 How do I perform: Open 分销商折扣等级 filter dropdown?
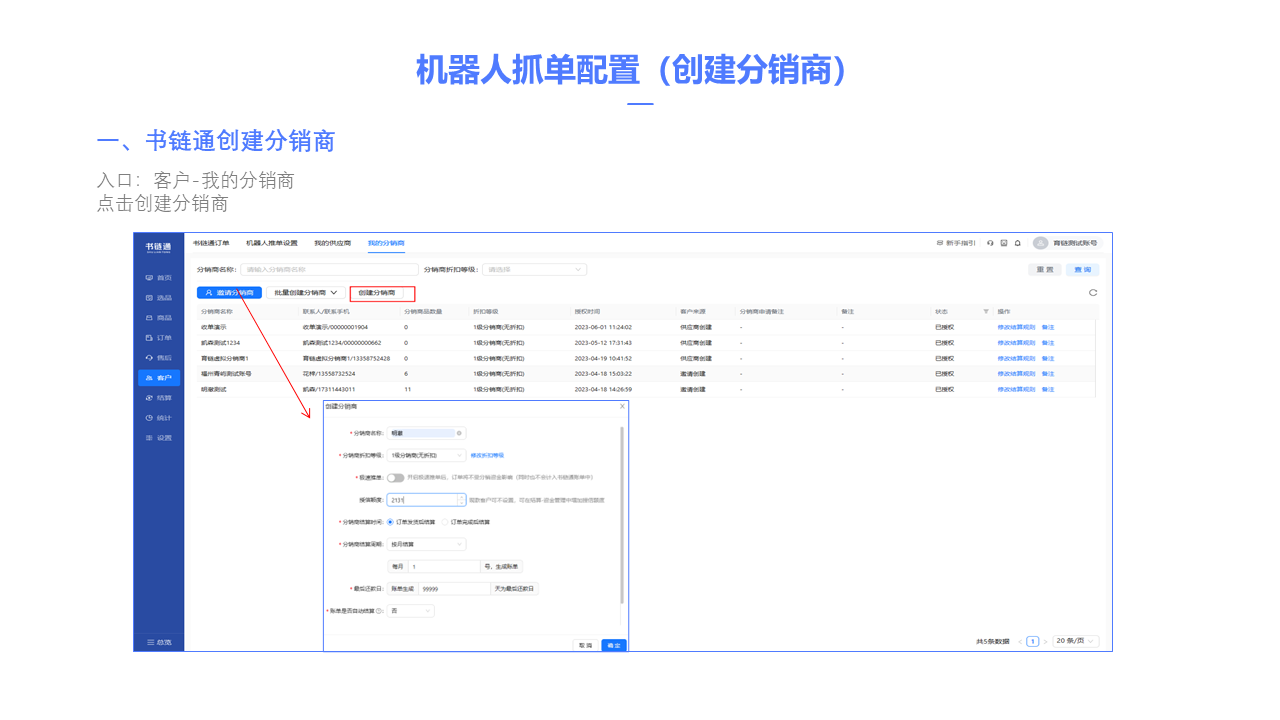(534, 270)
